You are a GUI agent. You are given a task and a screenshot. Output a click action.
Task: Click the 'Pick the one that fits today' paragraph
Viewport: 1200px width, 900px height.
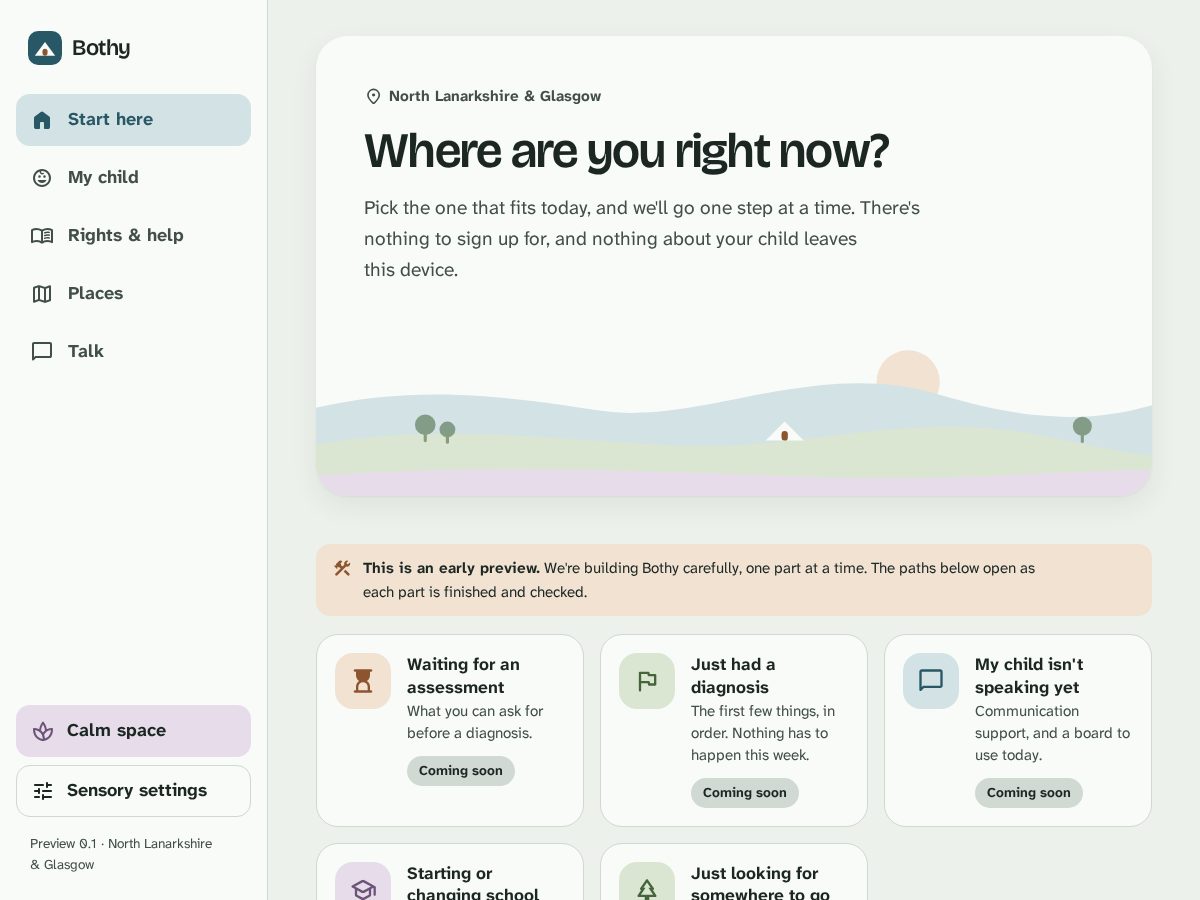(x=642, y=239)
